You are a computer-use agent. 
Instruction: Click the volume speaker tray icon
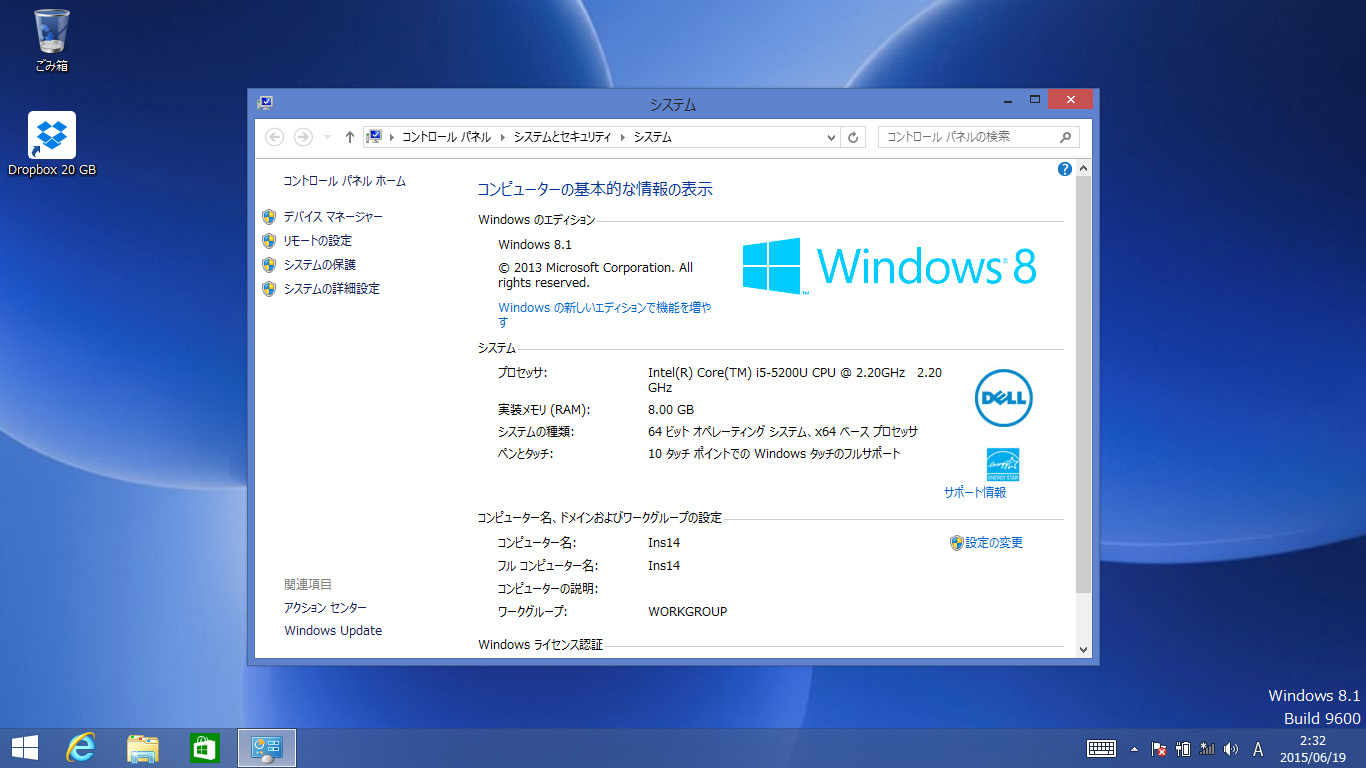1230,748
